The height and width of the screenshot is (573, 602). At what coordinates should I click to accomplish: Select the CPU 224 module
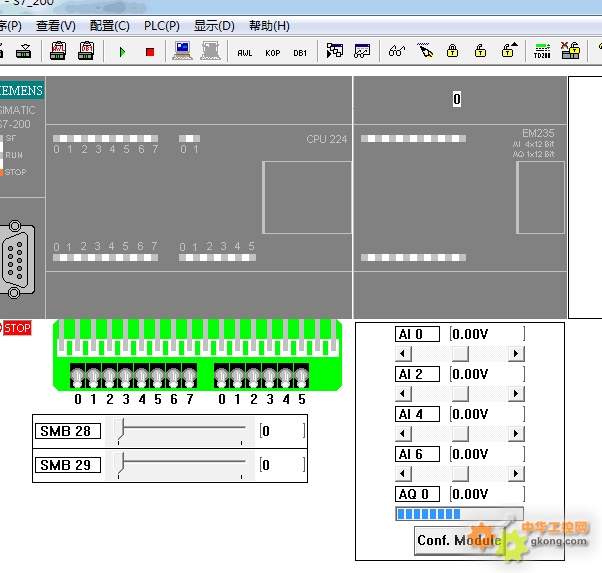click(199, 197)
